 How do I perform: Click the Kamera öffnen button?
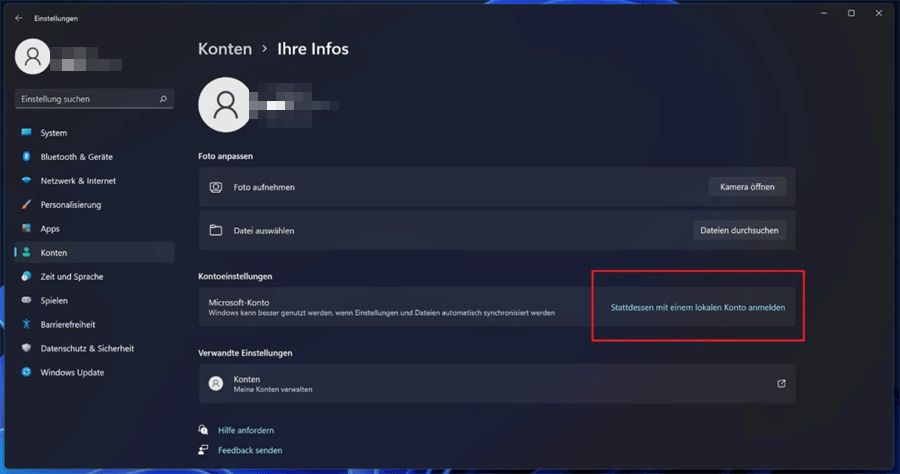click(x=747, y=187)
